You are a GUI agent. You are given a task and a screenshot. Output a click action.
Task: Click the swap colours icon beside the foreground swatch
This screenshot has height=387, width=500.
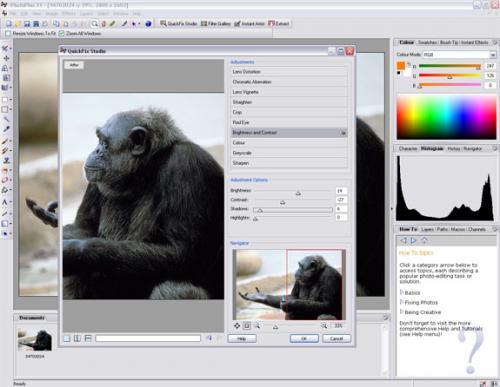tap(409, 64)
